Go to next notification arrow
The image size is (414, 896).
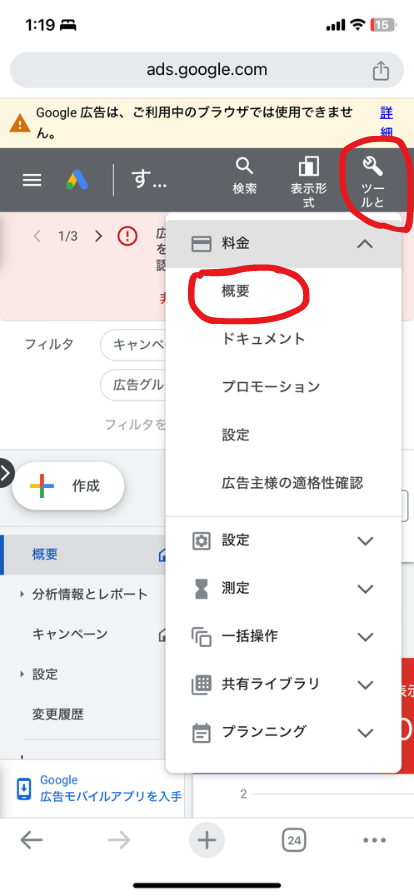pyautogui.click(x=98, y=237)
